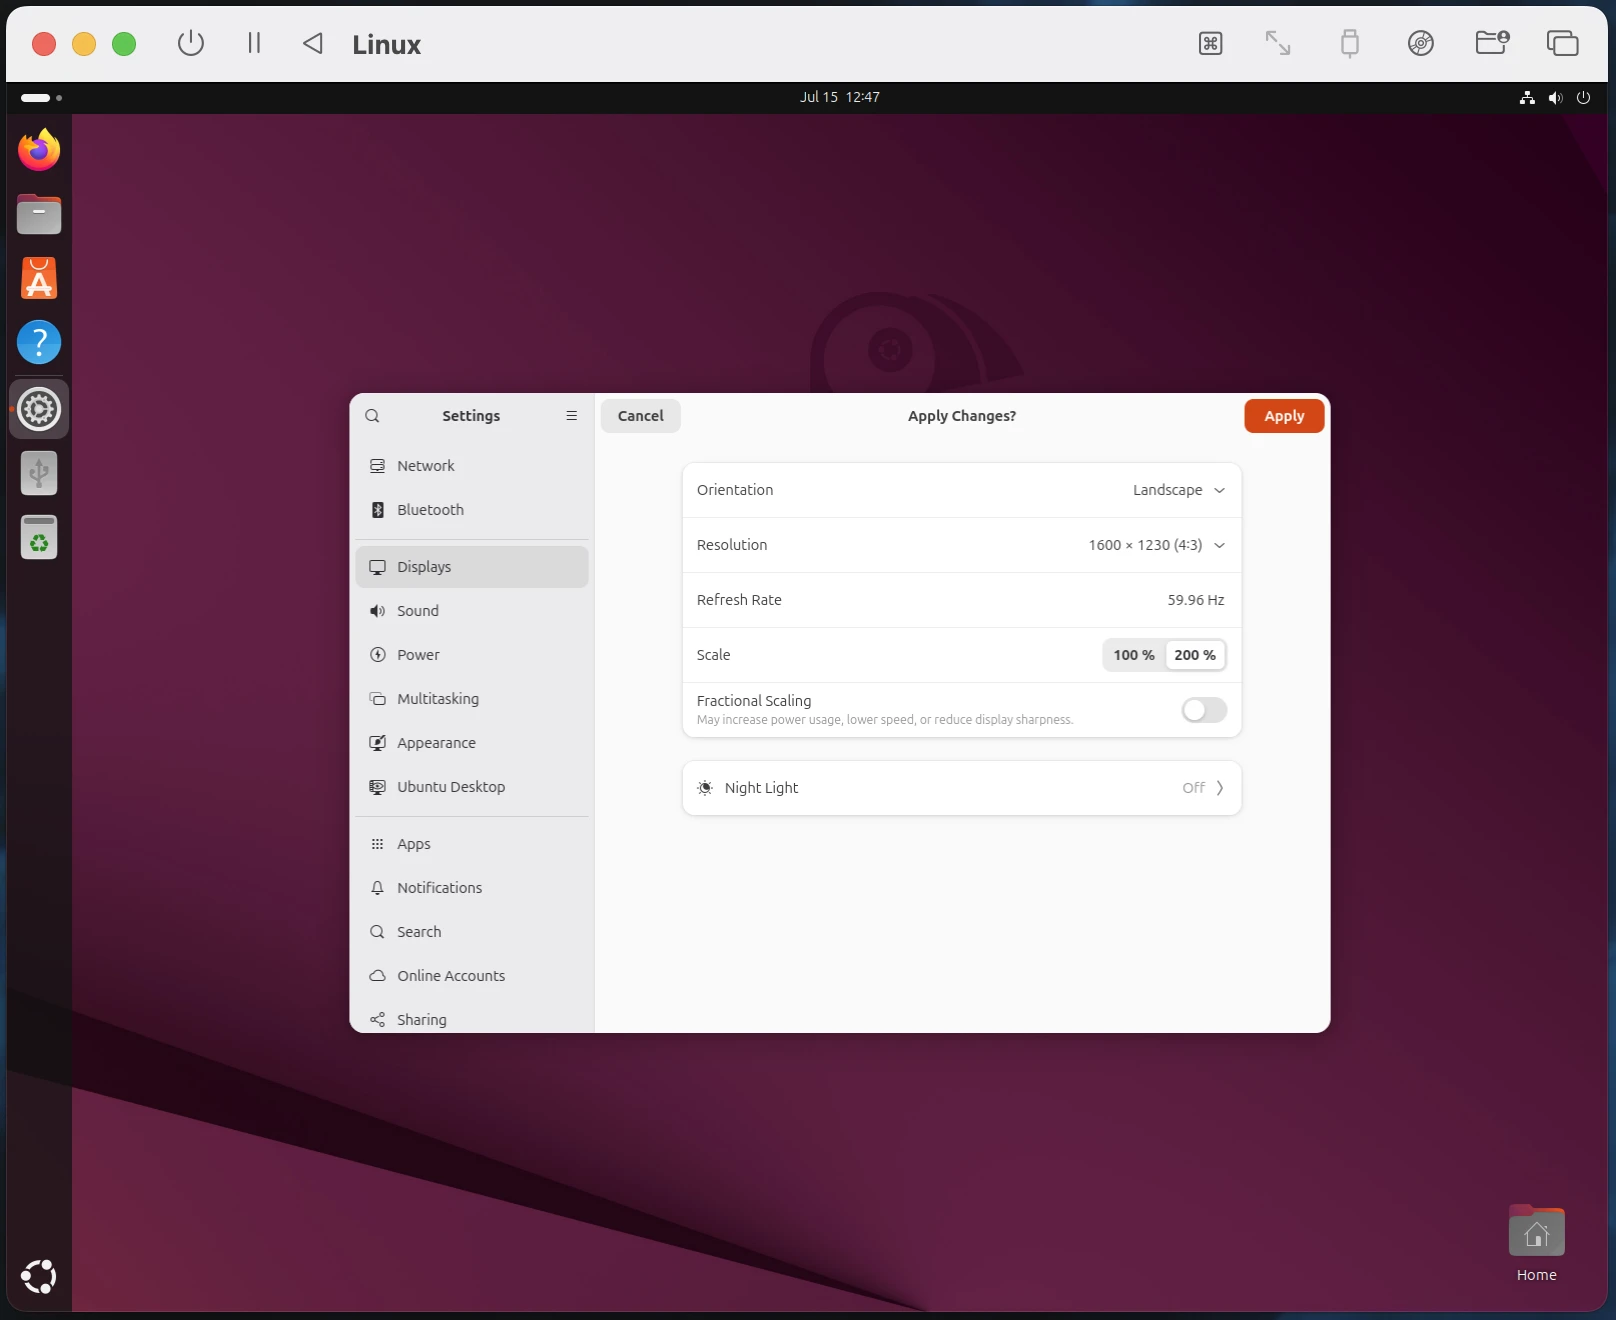Apply the display changes
1616x1320 pixels.
pyautogui.click(x=1284, y=416)
